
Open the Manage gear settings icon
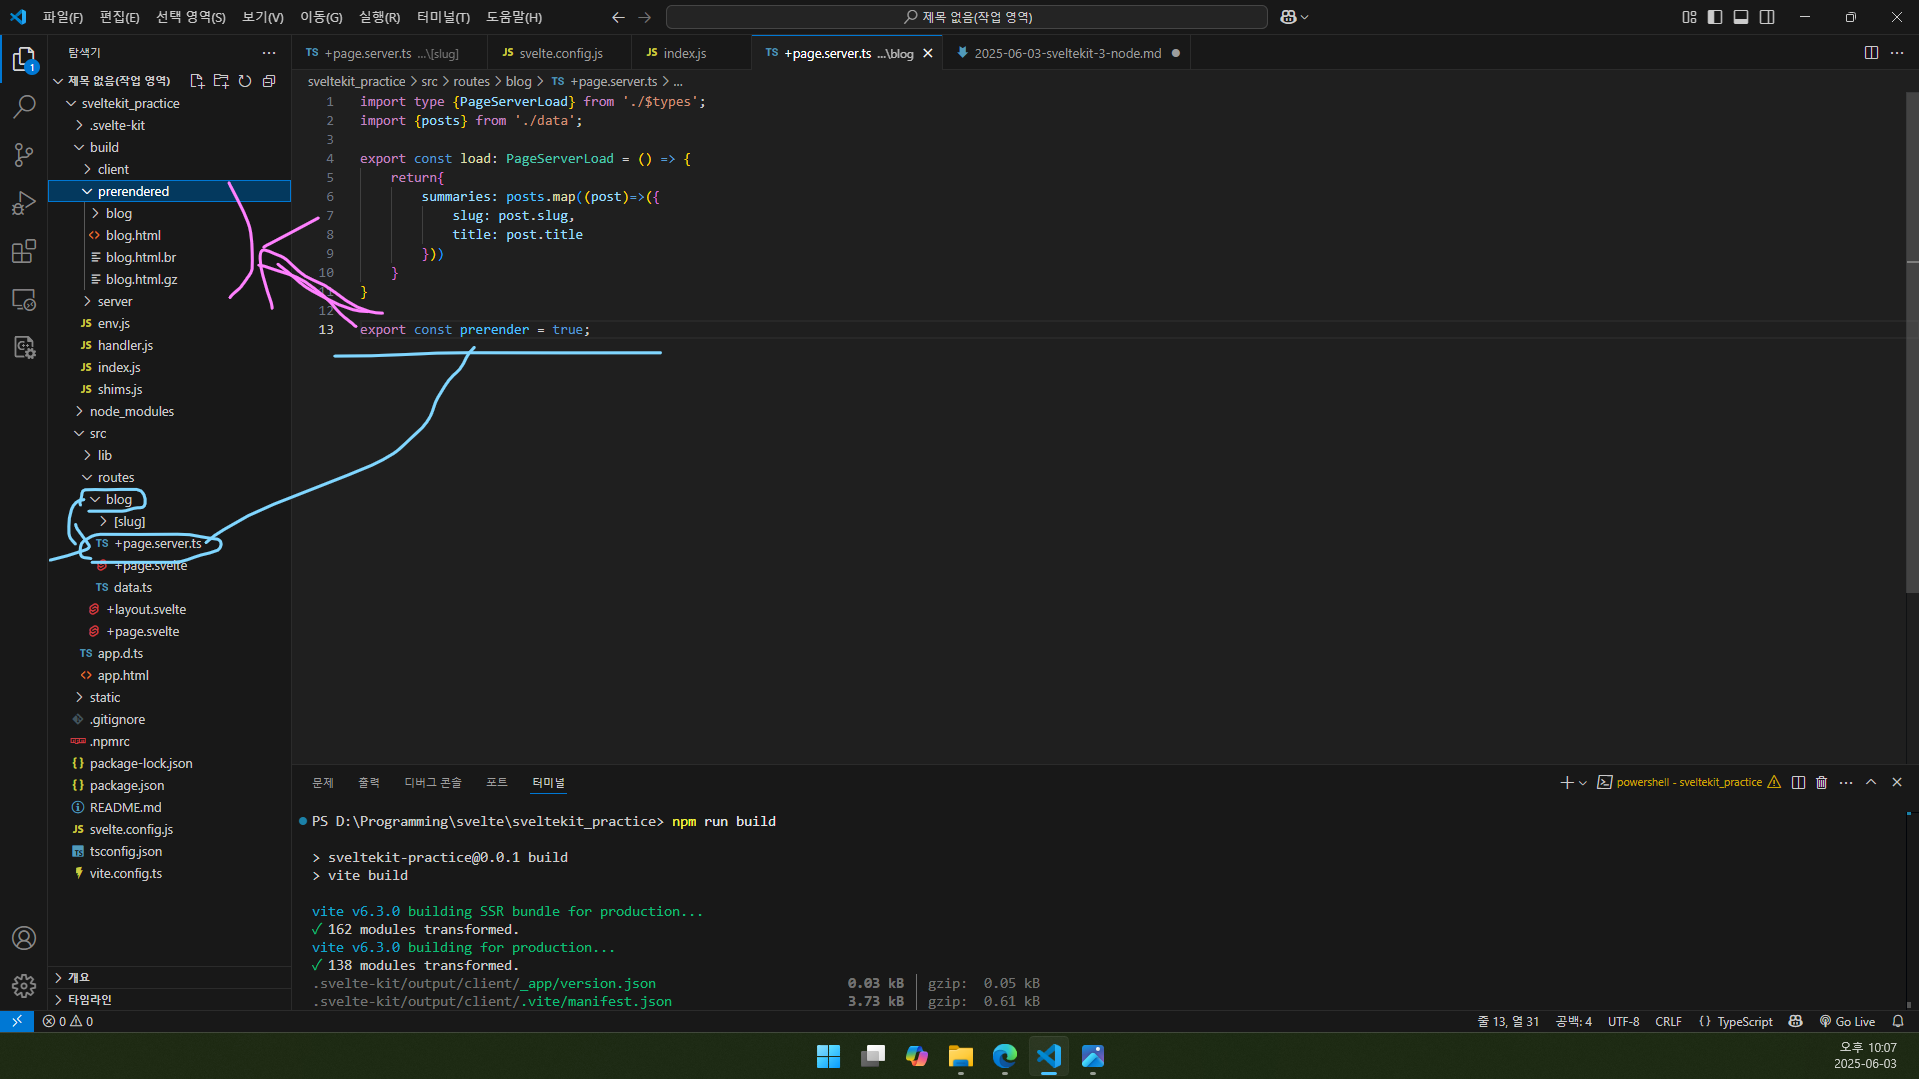click(24, 986)
